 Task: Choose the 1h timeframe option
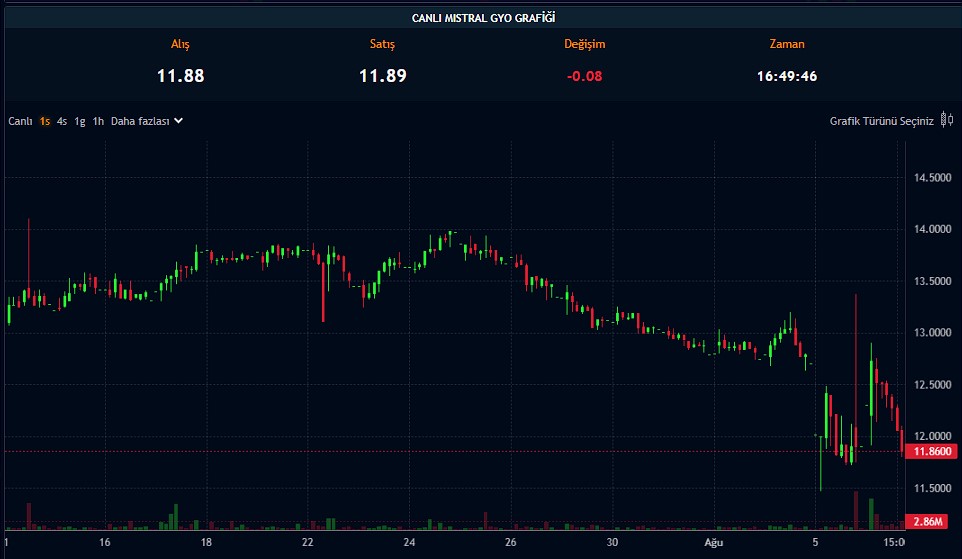click(x=98, y=121)
